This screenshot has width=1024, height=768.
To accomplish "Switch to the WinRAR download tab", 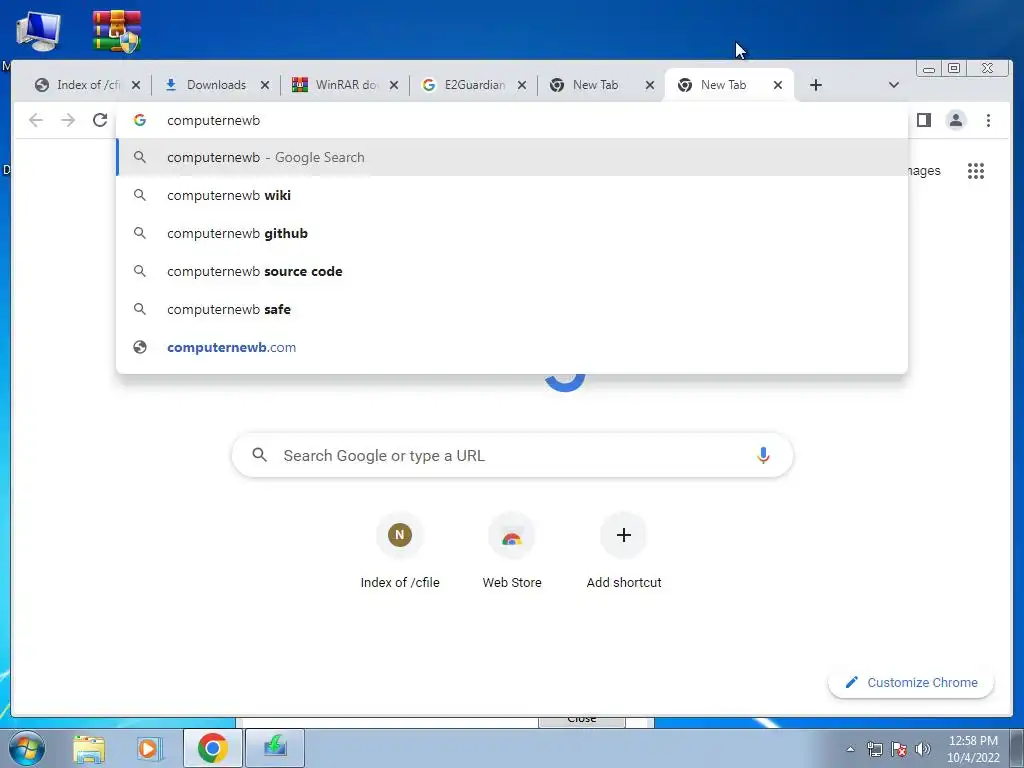I will [x=336, y=85].
